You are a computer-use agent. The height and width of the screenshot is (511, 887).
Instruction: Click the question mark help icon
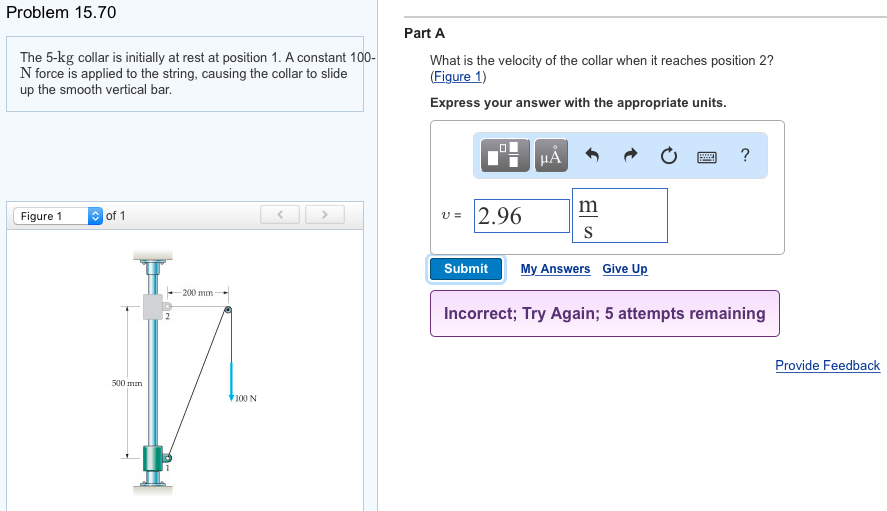tap(744, 154)
